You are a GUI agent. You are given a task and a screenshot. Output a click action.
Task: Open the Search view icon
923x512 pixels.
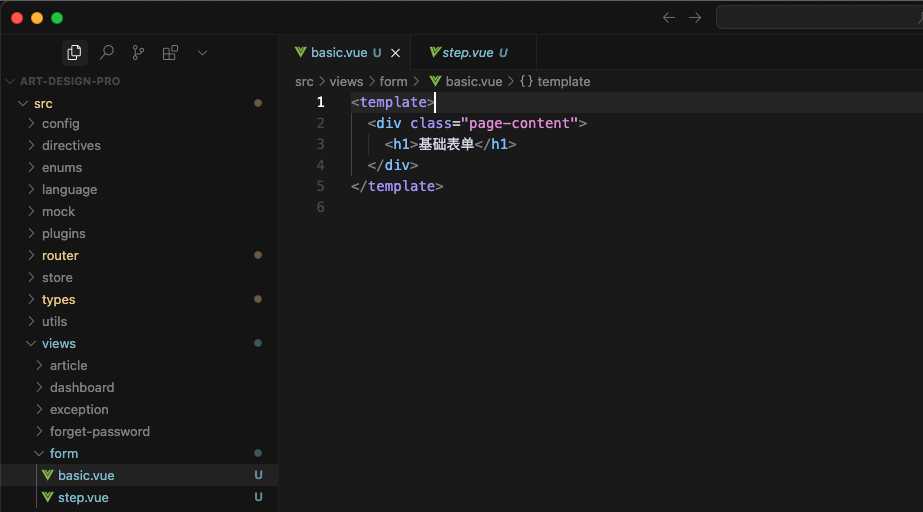(107, 53)
